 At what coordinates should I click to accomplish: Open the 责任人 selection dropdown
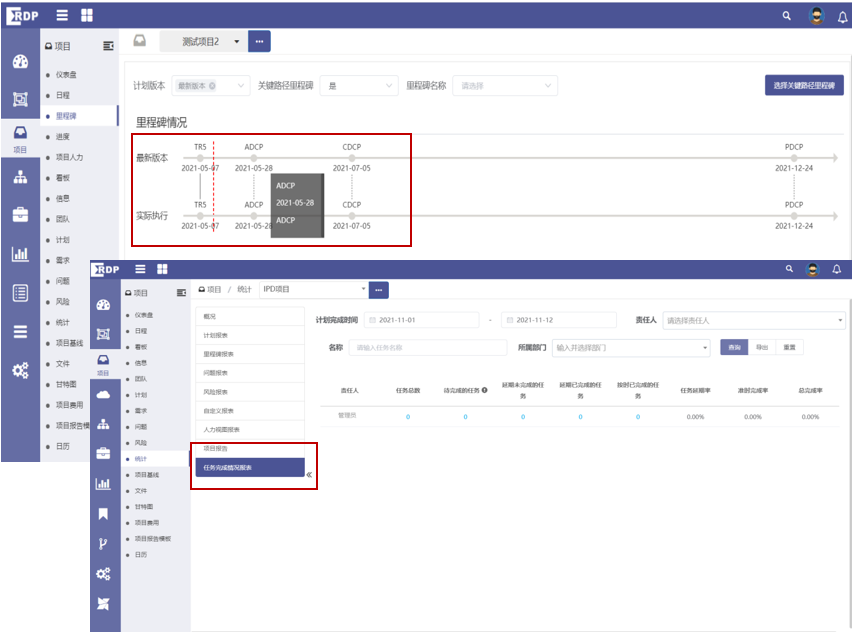tap(755, 320)
